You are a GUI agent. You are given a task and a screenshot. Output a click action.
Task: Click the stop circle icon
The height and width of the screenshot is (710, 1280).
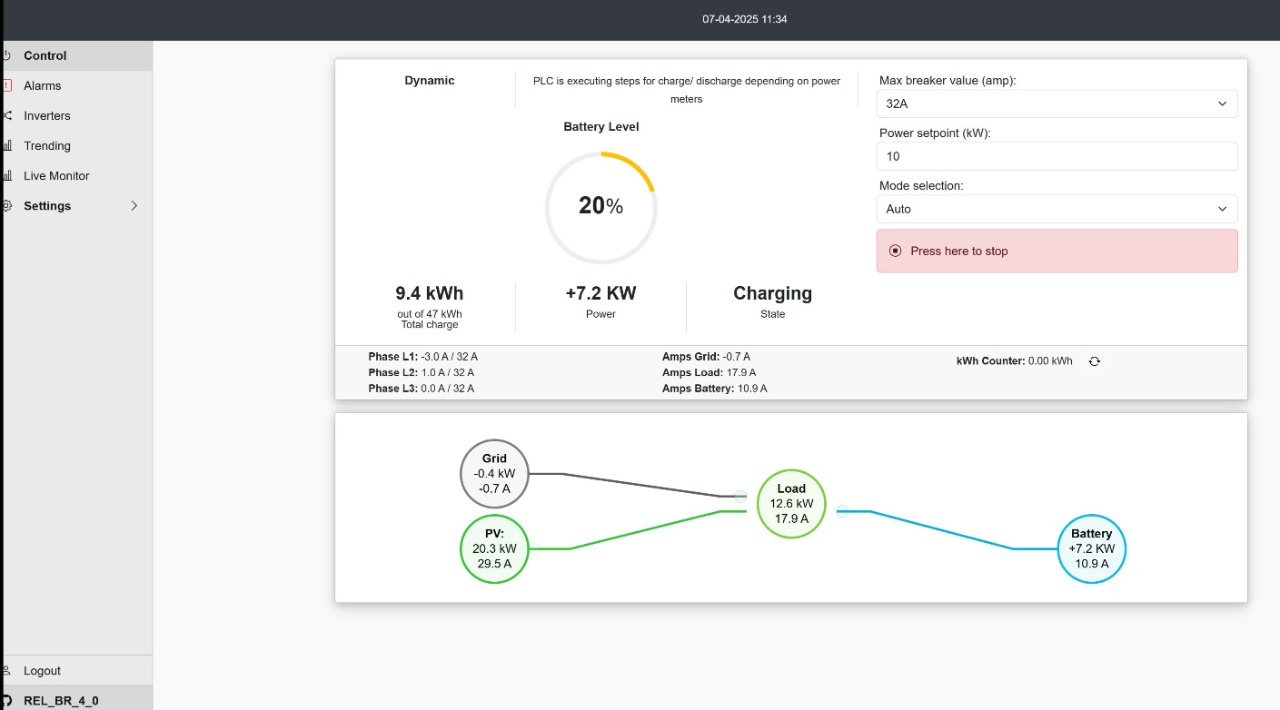(895, 251)
